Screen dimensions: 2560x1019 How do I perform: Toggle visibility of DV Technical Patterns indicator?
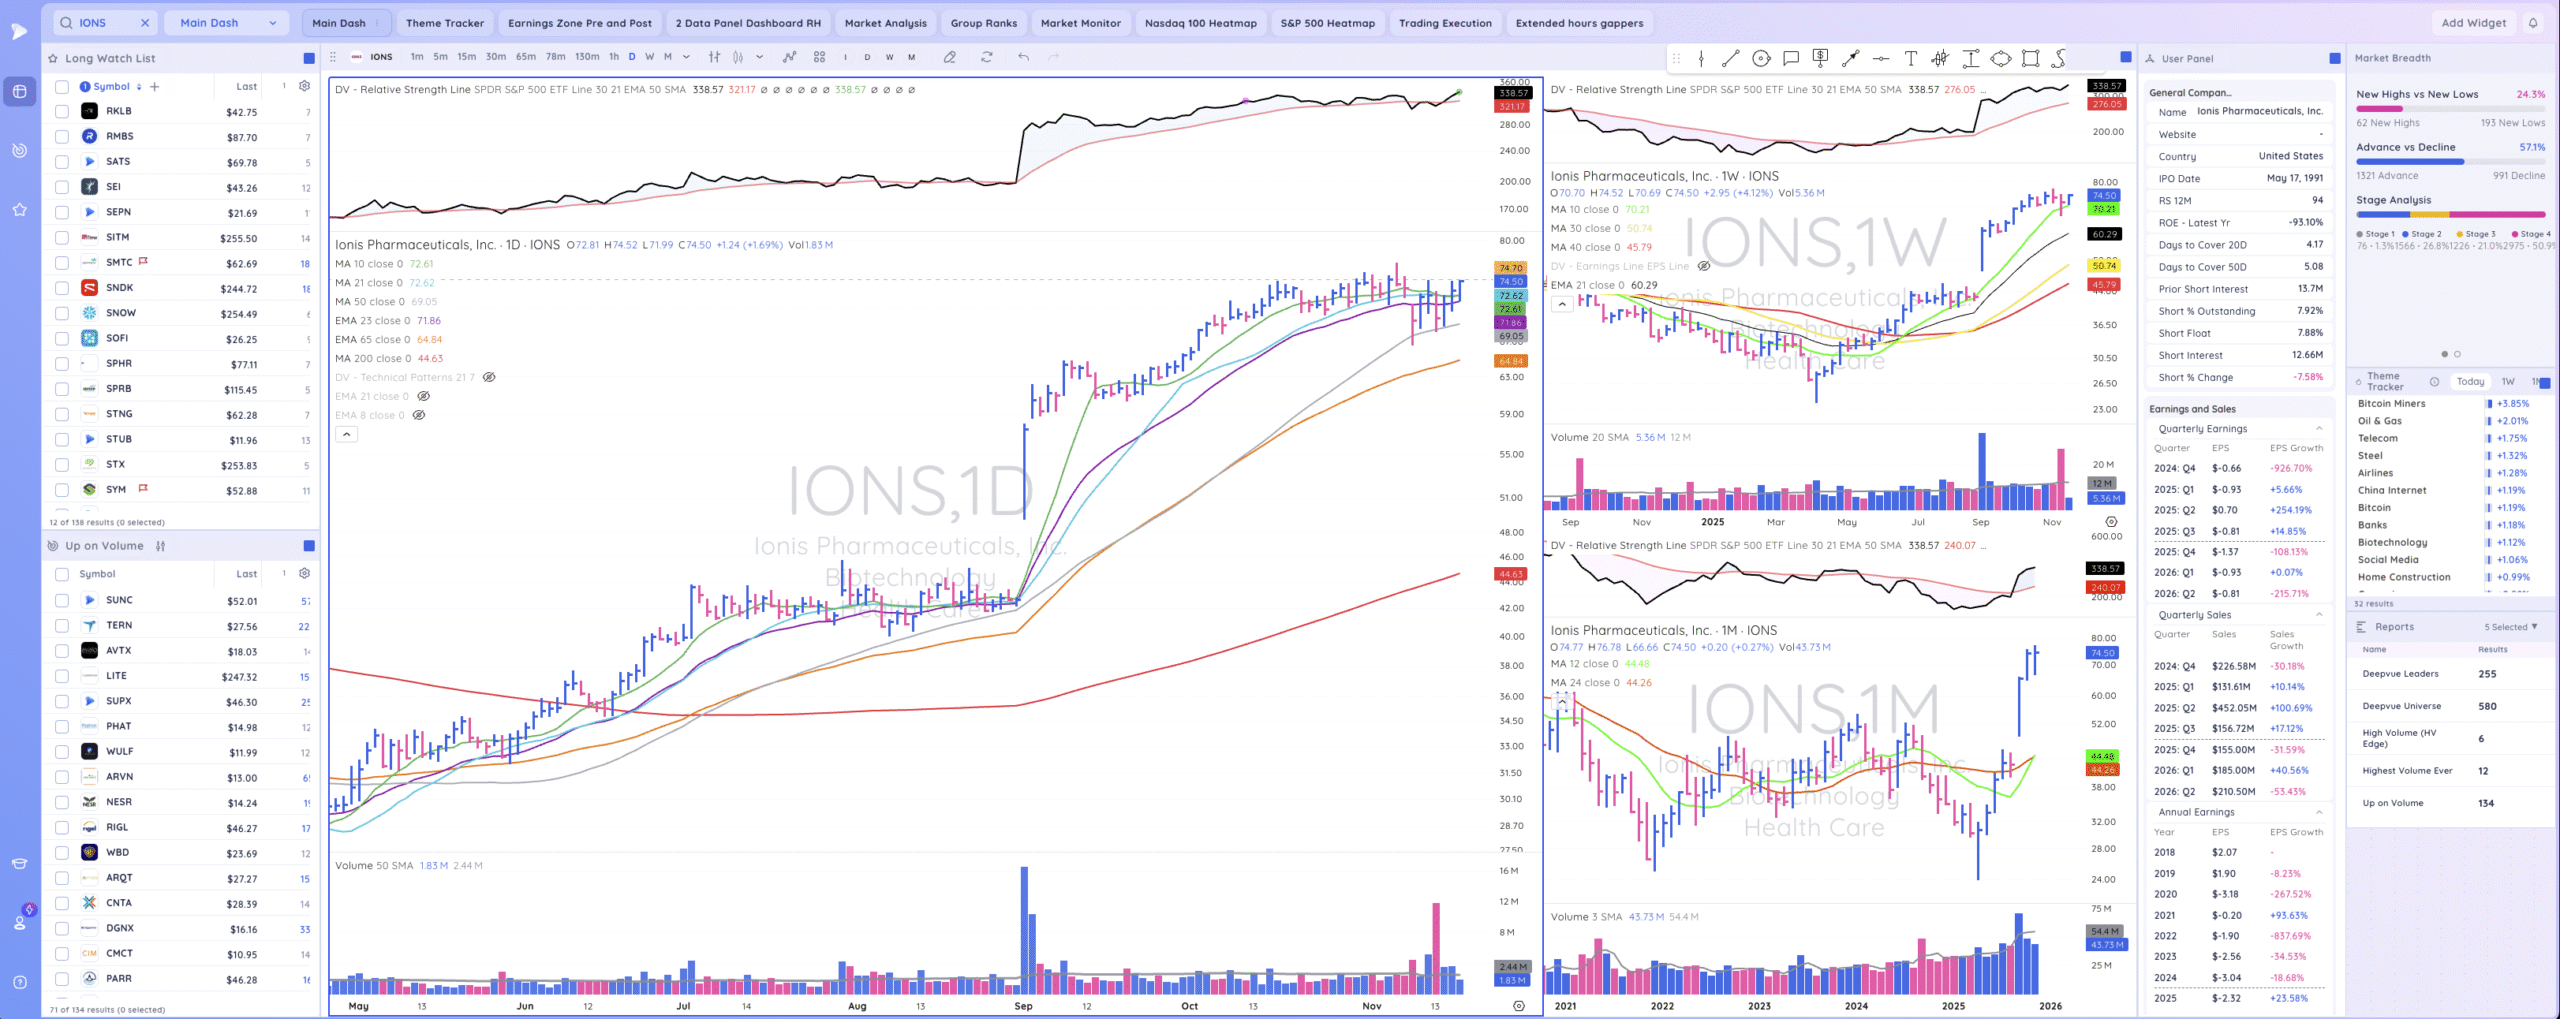coord(489,377)
